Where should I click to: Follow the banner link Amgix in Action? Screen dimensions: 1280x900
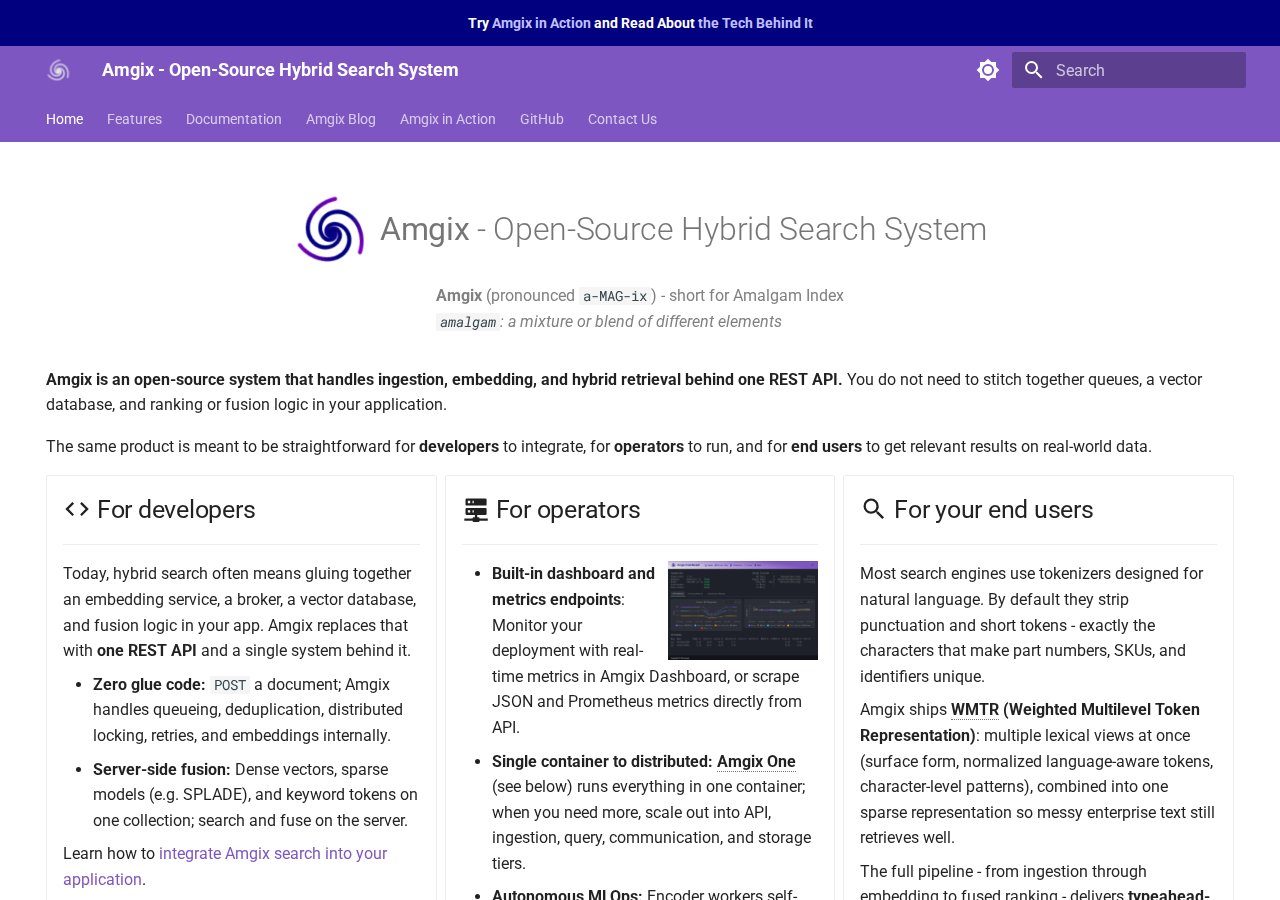pyautogui.click(x=541, y=23)
